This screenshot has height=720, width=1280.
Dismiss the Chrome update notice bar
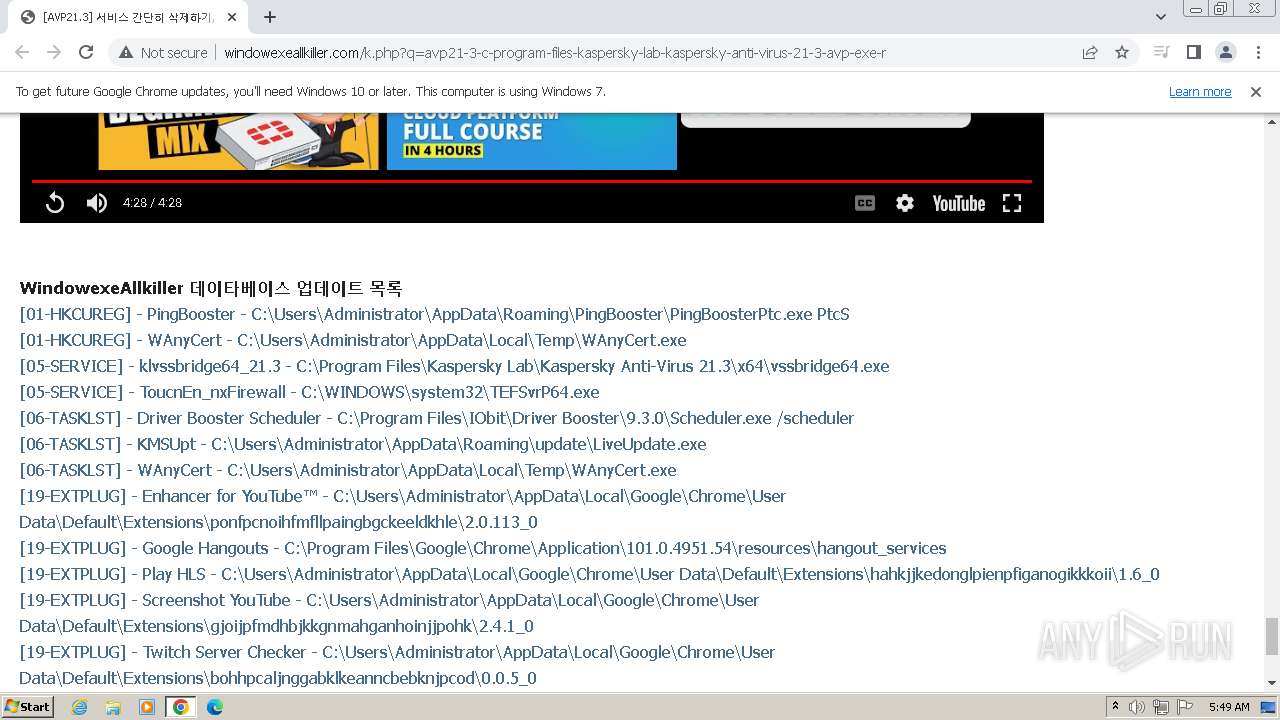[x=1256, y=92]
